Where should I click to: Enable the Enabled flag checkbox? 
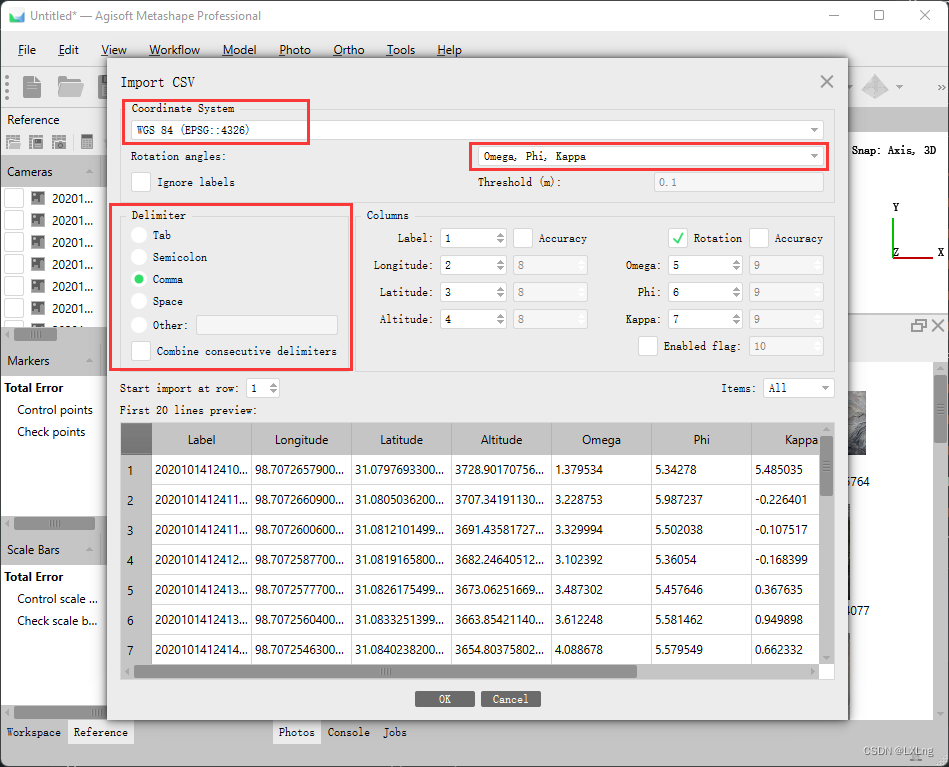(648, 346)
